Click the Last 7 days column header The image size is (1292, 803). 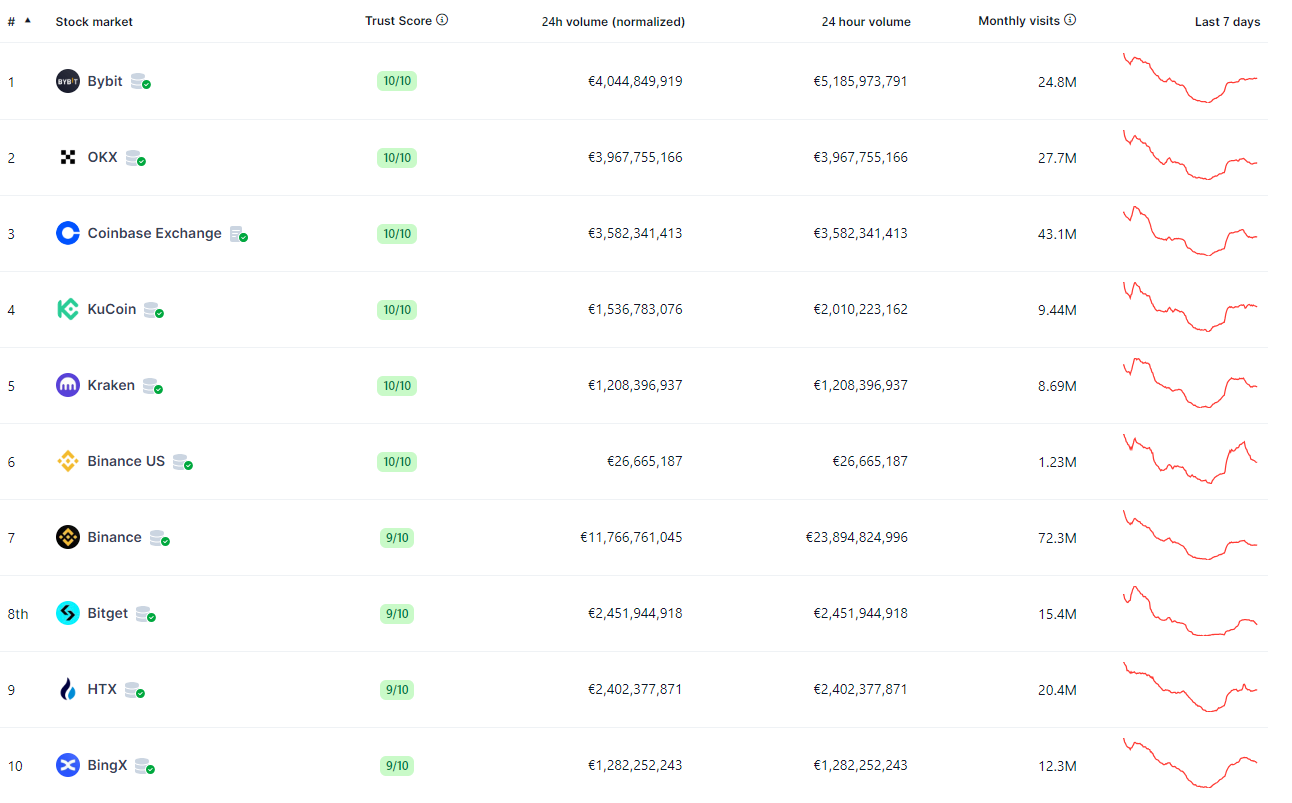tap(1227, 21)
